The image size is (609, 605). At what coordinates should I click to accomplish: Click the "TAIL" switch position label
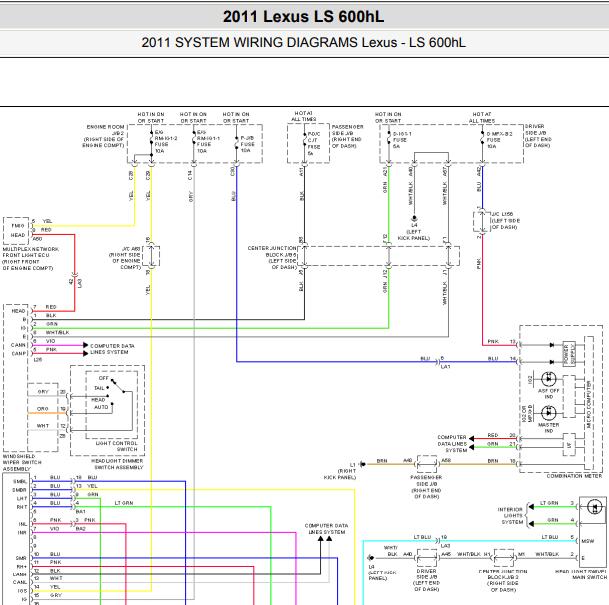coord(99,388)
